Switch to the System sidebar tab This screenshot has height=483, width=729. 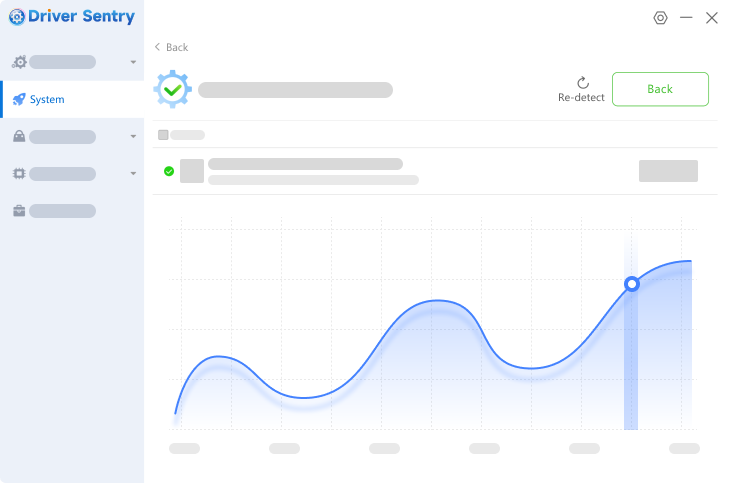click(72, 99)
